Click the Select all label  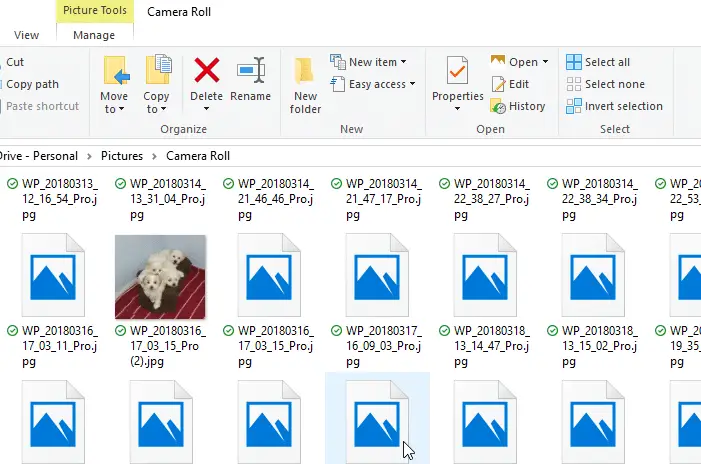(607, 62)
